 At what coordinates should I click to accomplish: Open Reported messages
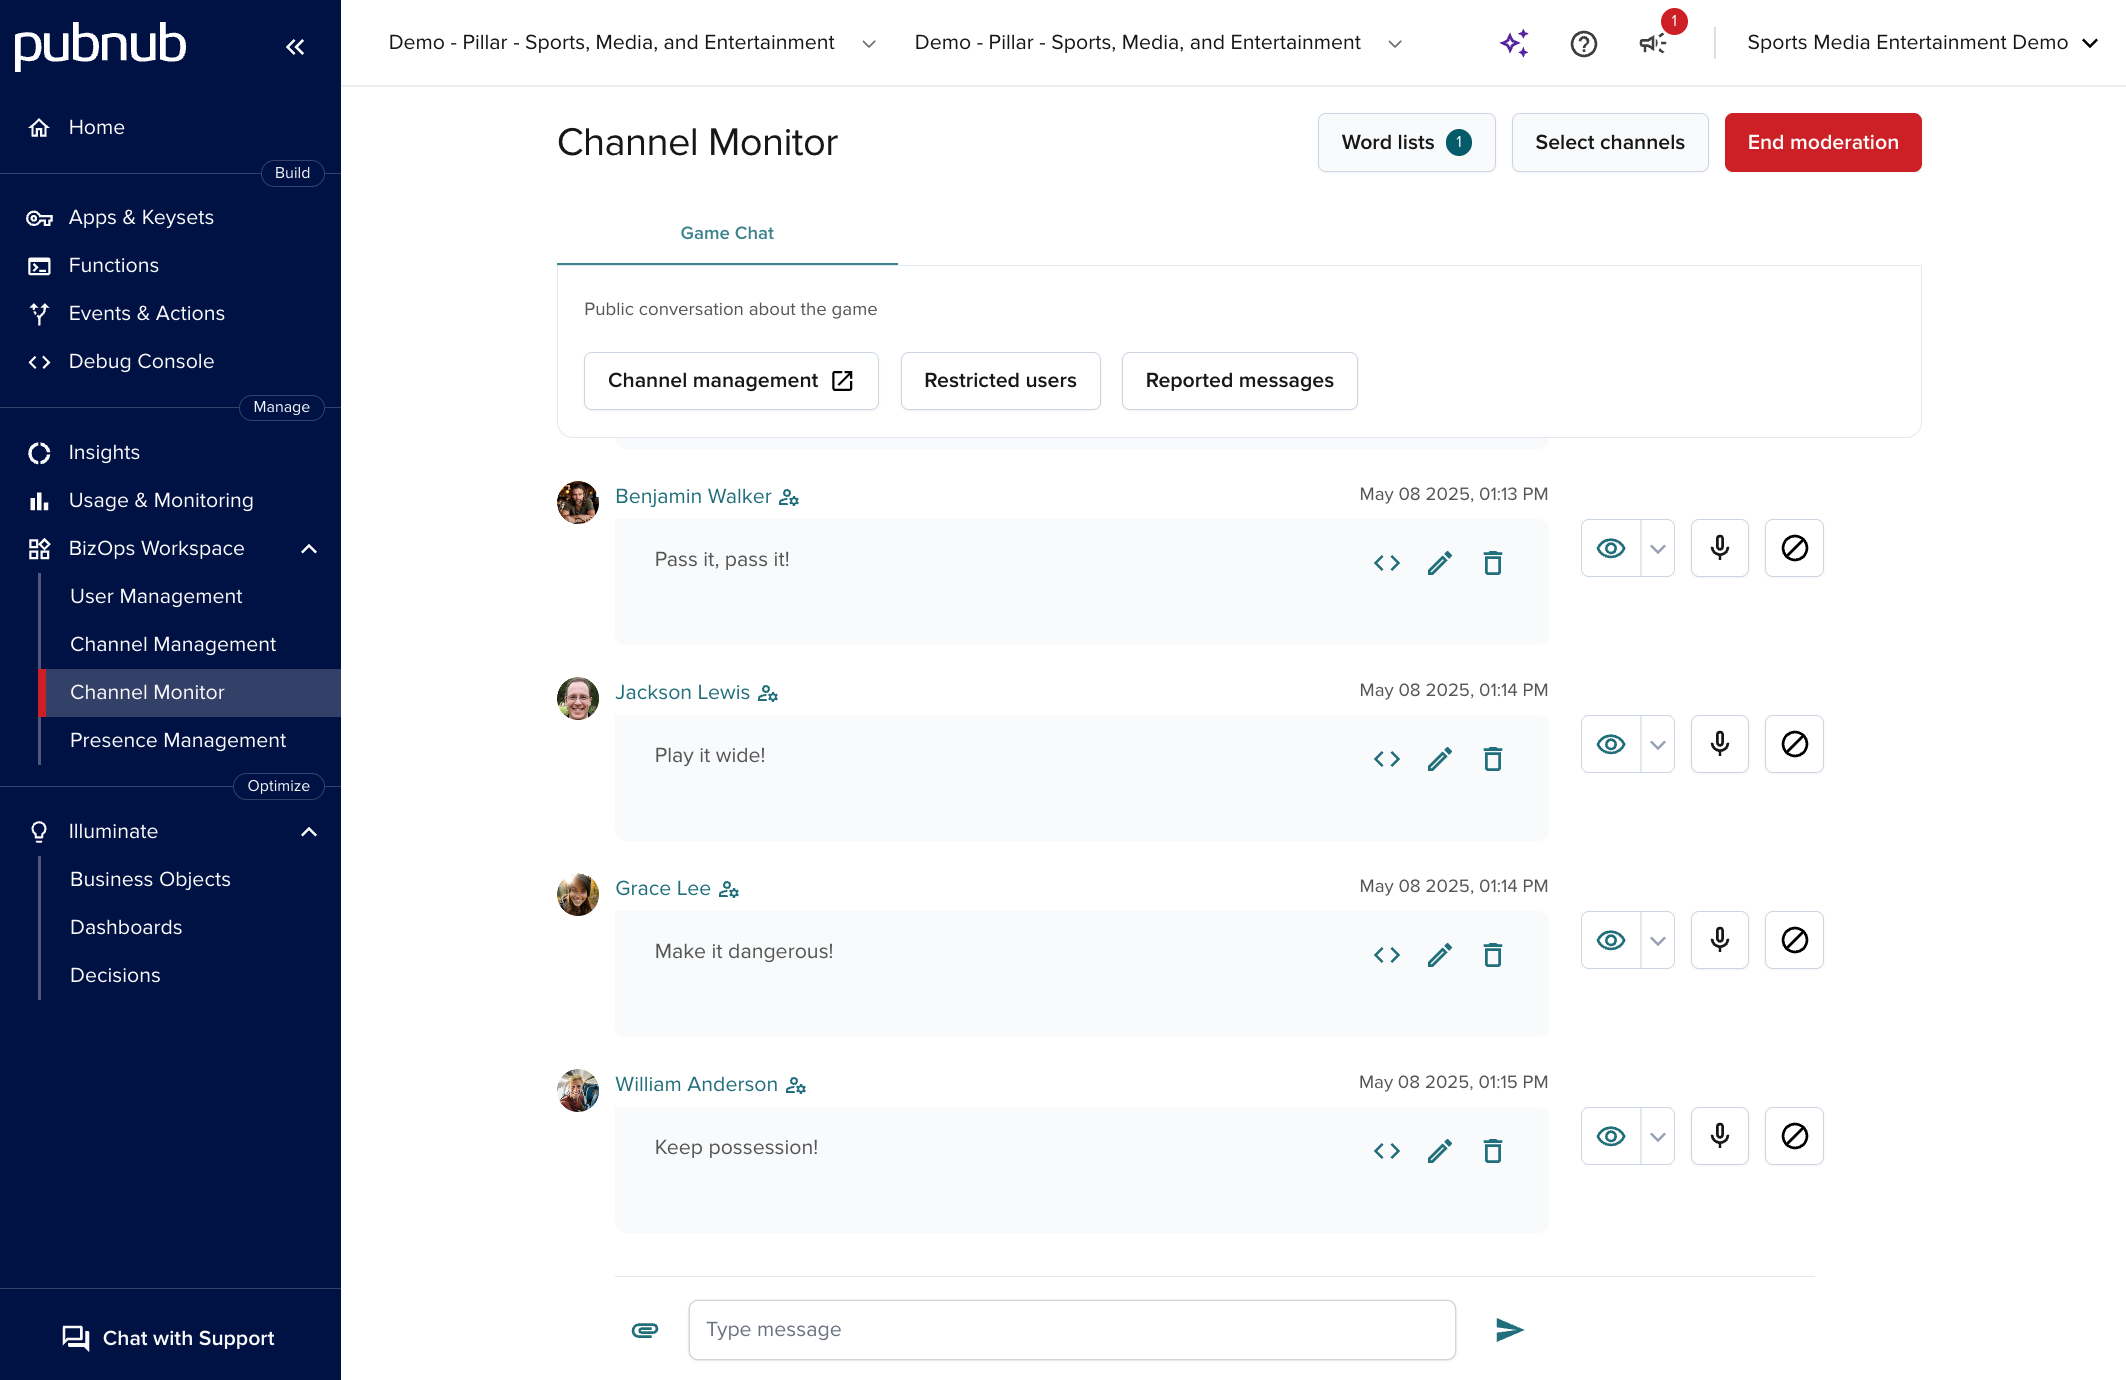coord(1239,381)
